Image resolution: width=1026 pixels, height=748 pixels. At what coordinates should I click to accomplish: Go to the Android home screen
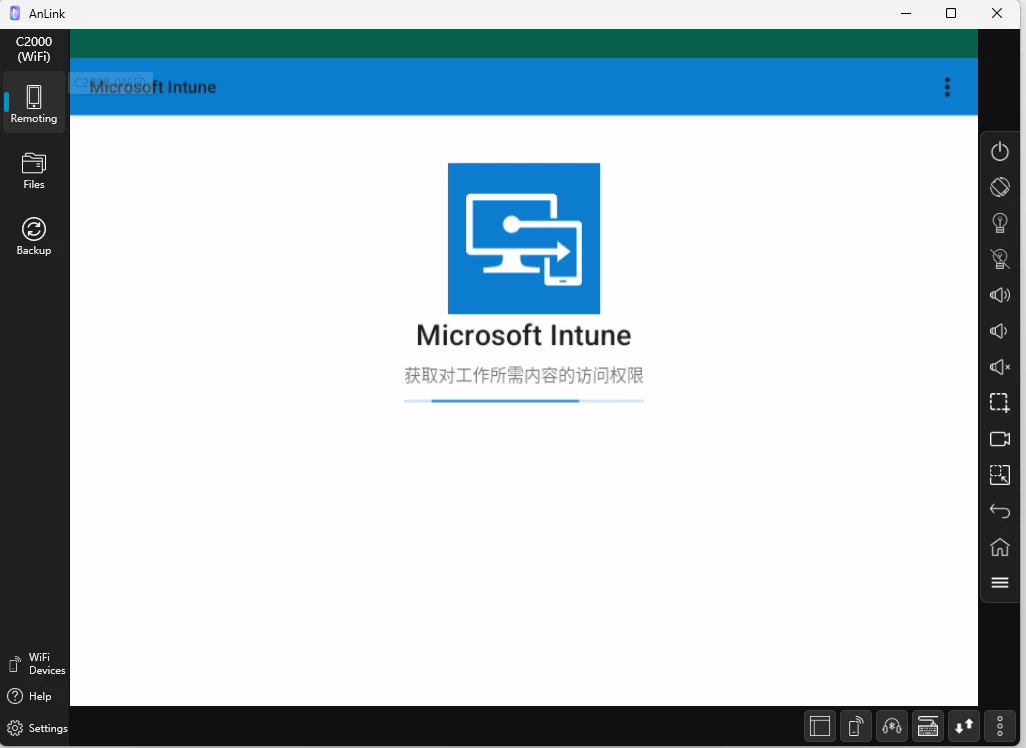(x=999, y=546)
